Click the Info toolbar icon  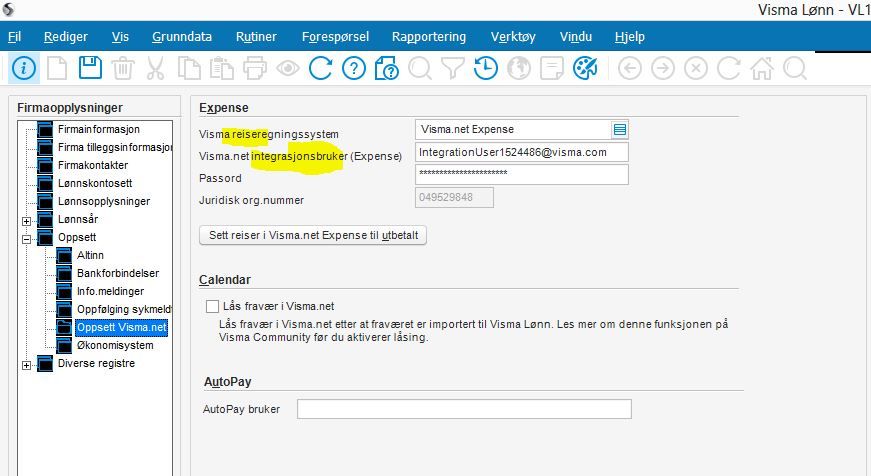(x=23, y=68)
